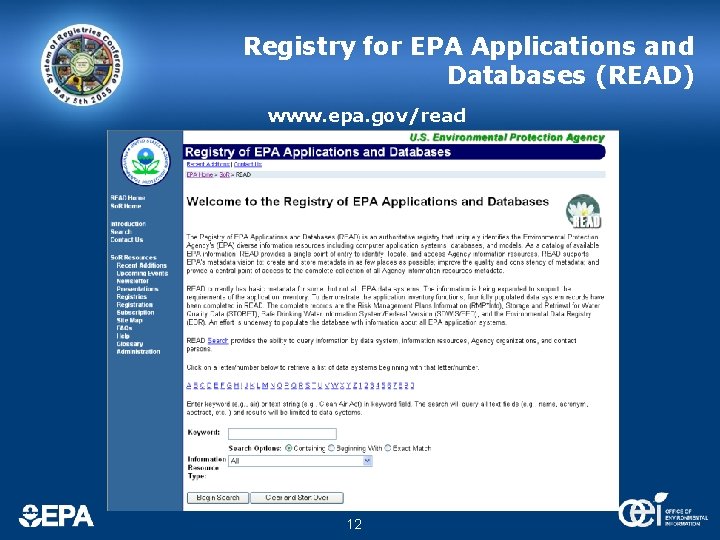This screenshot has height=540, width=720.
Task: Select the Containing search option
Action: [289, 448]
